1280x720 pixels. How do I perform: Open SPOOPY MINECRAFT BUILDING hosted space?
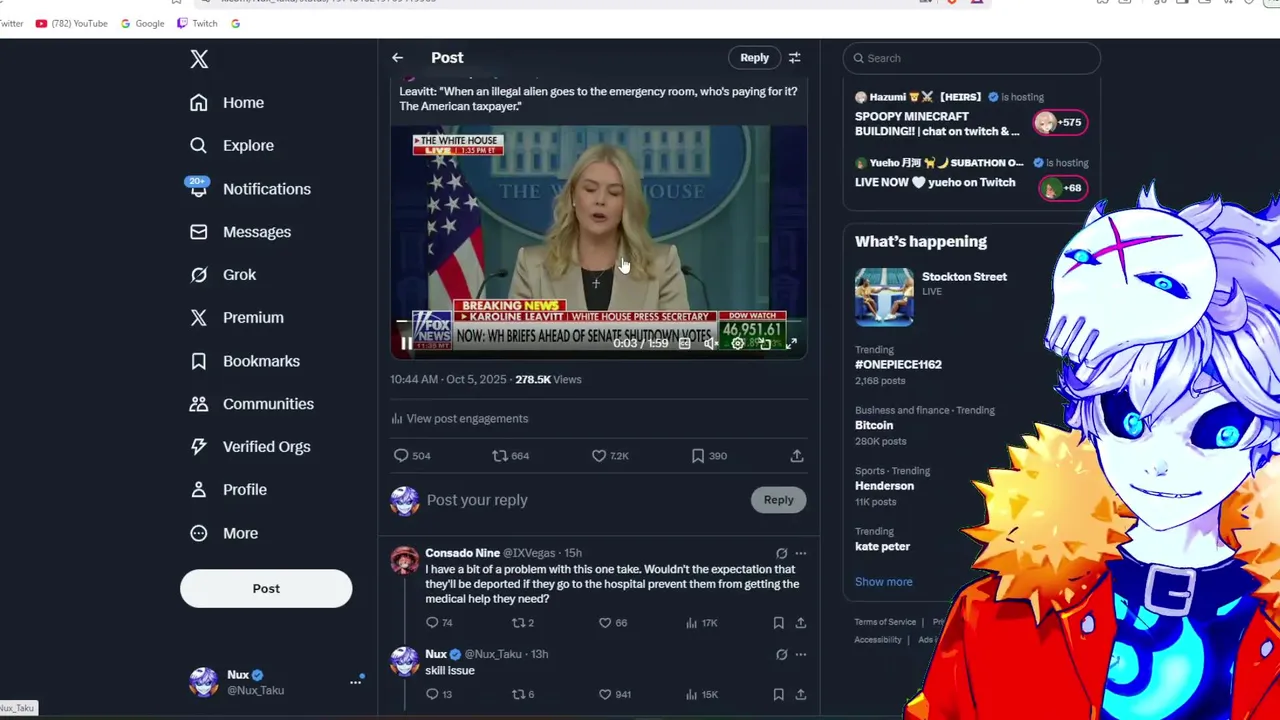click(970, 115)
